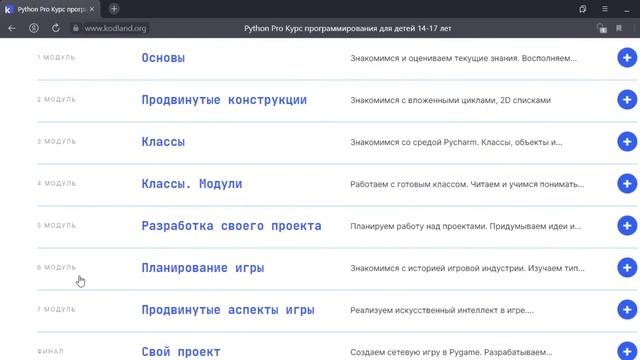The image size is (640, 360).
Task: Click the '5 модуль' label
Action: 57,226
